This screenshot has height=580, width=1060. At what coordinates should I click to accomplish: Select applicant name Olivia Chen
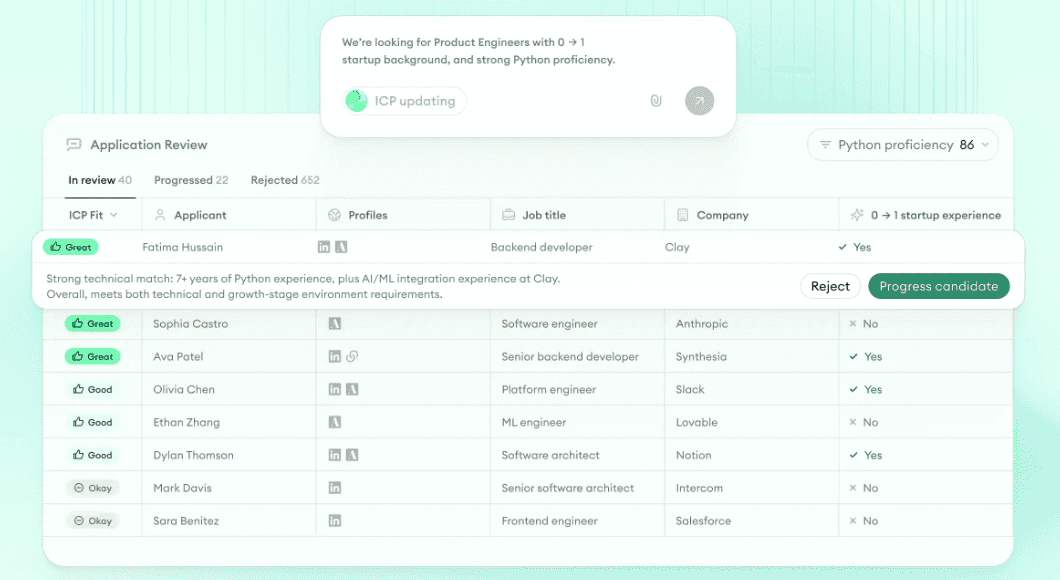184,389
